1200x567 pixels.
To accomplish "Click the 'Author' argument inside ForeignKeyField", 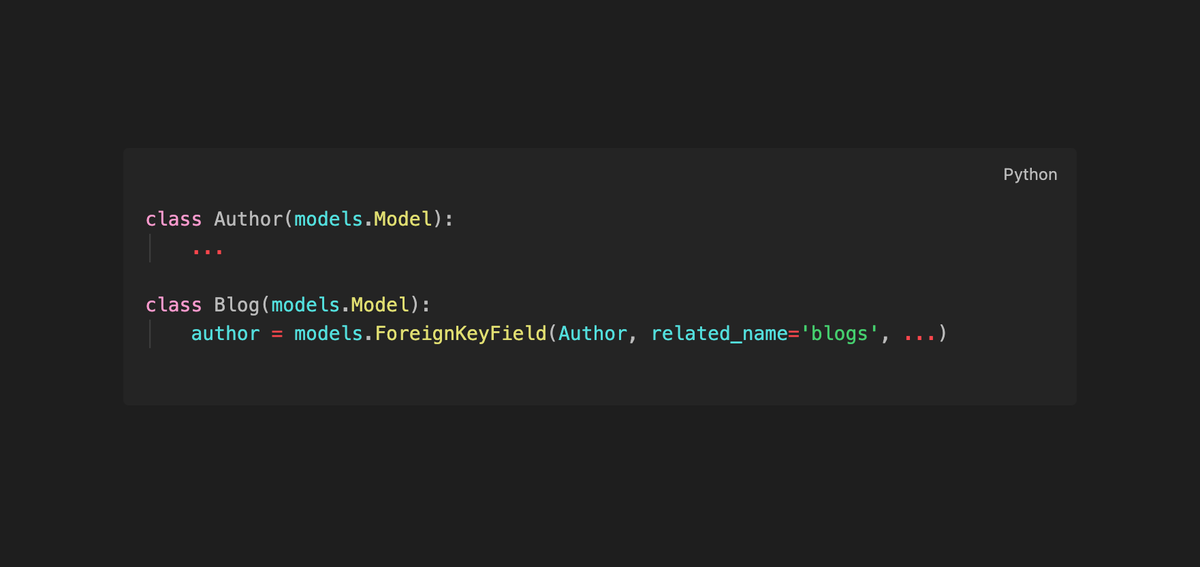I will [593, 333].
